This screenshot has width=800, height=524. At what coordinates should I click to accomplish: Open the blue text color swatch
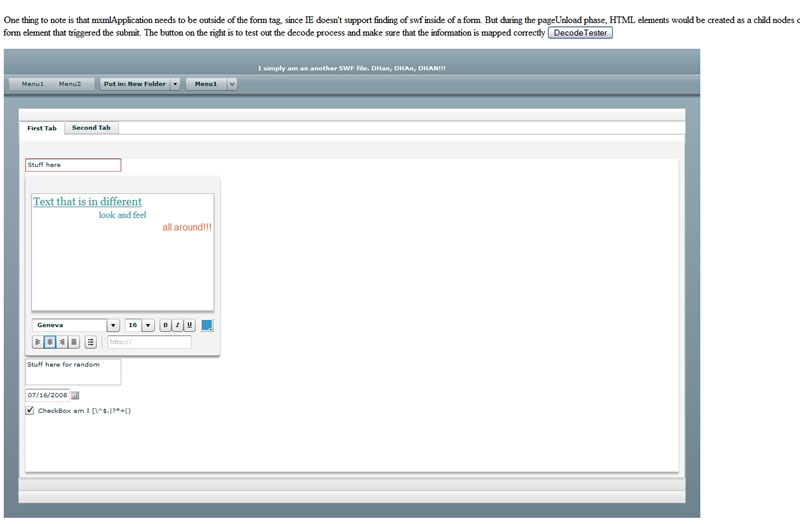click(207, 325)
